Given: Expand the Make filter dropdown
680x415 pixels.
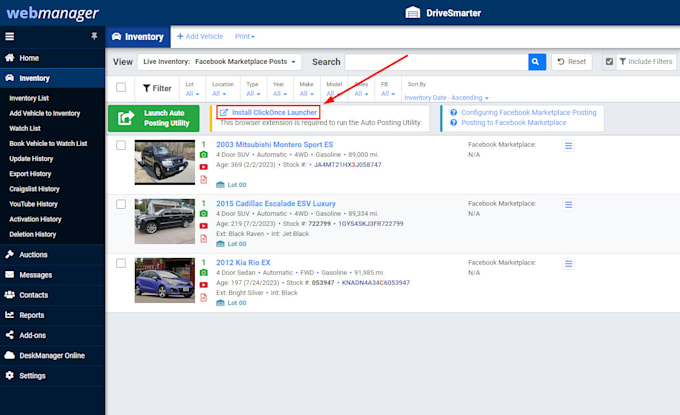Looking at the screenshot, I should coord(307,94).
